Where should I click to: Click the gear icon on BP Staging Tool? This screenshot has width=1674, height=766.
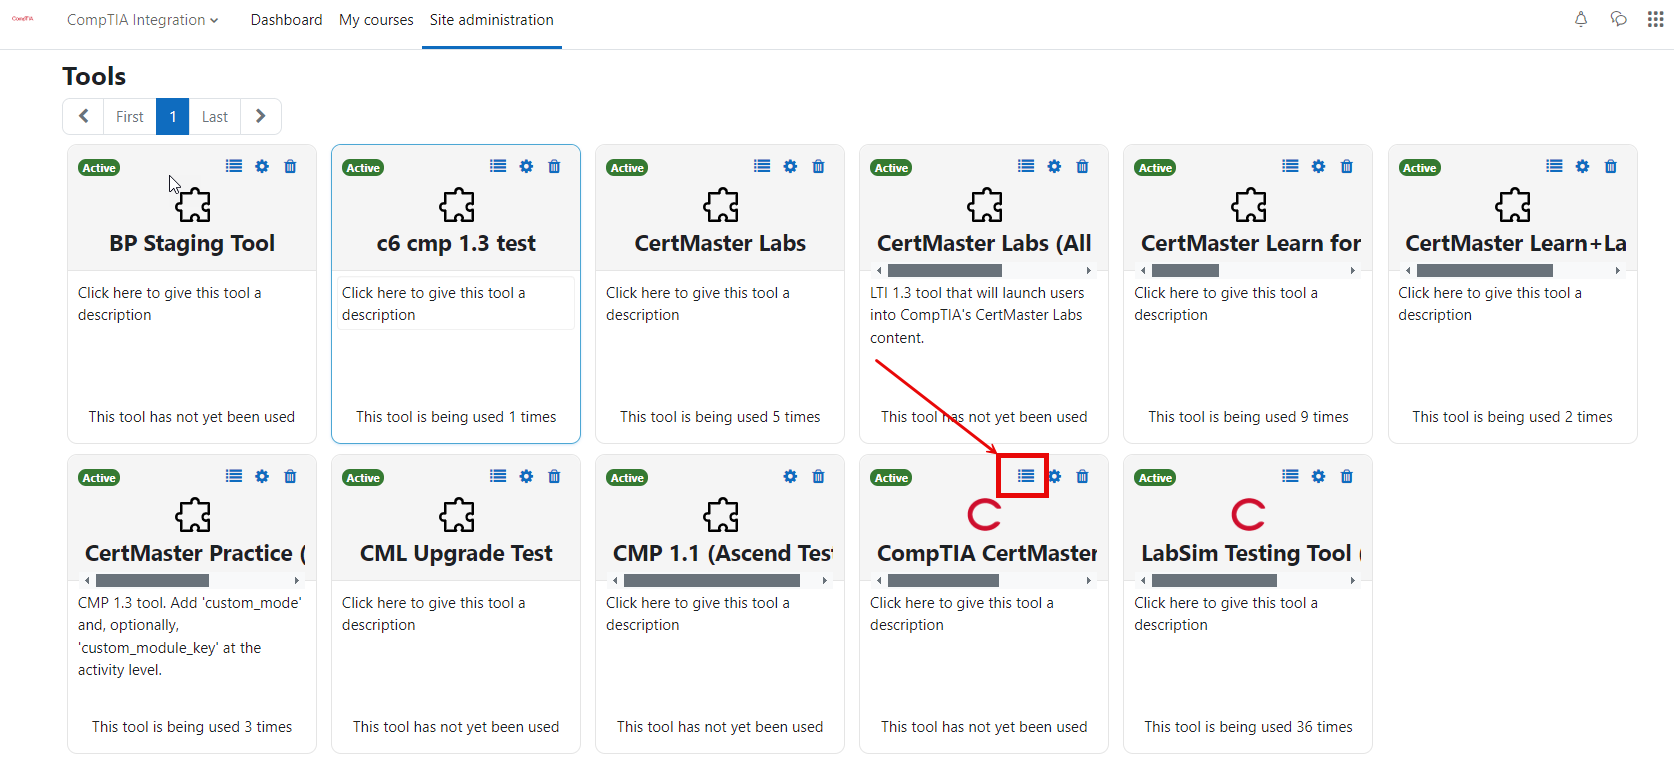pyautogui.click(x=262, y=166)
